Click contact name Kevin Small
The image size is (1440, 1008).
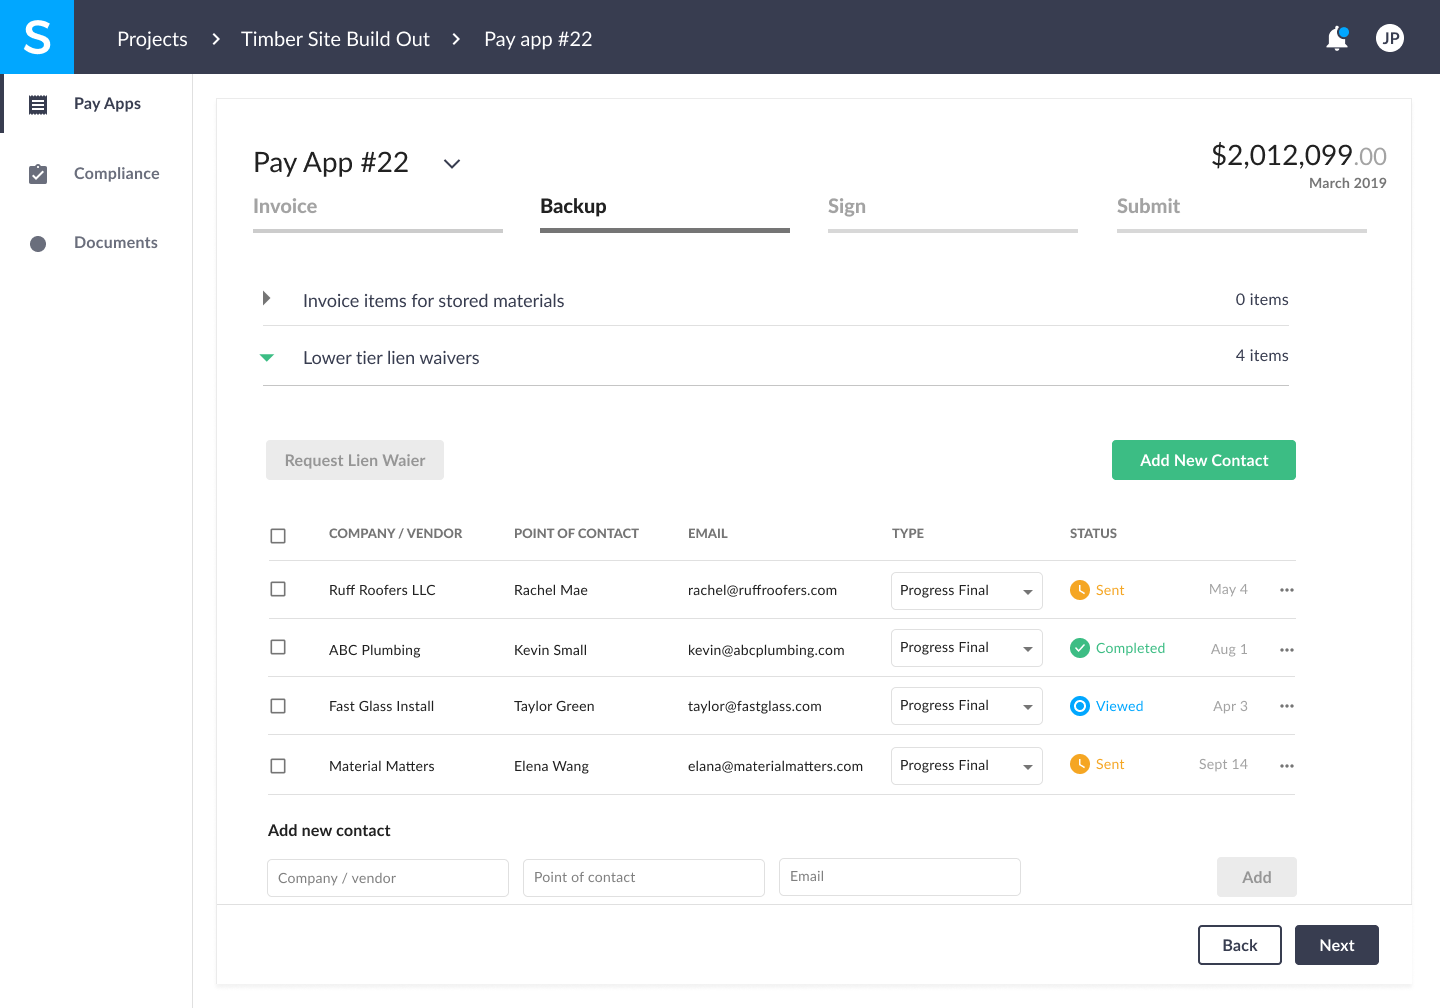tap(550, 650)
